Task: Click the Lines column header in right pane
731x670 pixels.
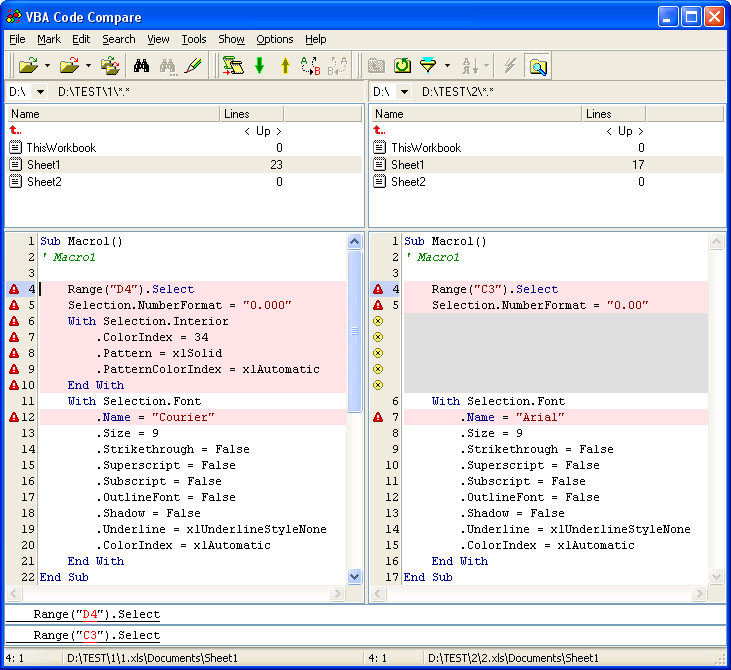Action: [x=598, y=114]
